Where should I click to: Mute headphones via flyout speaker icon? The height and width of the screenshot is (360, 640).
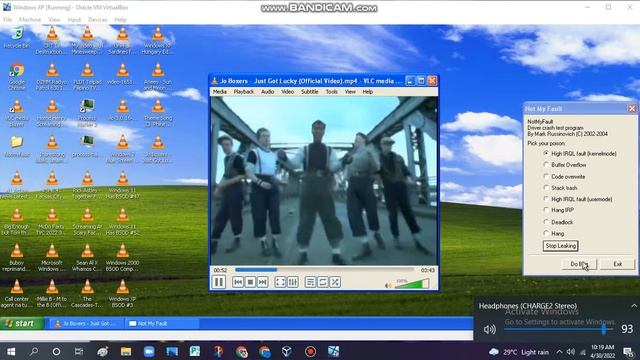489,329
